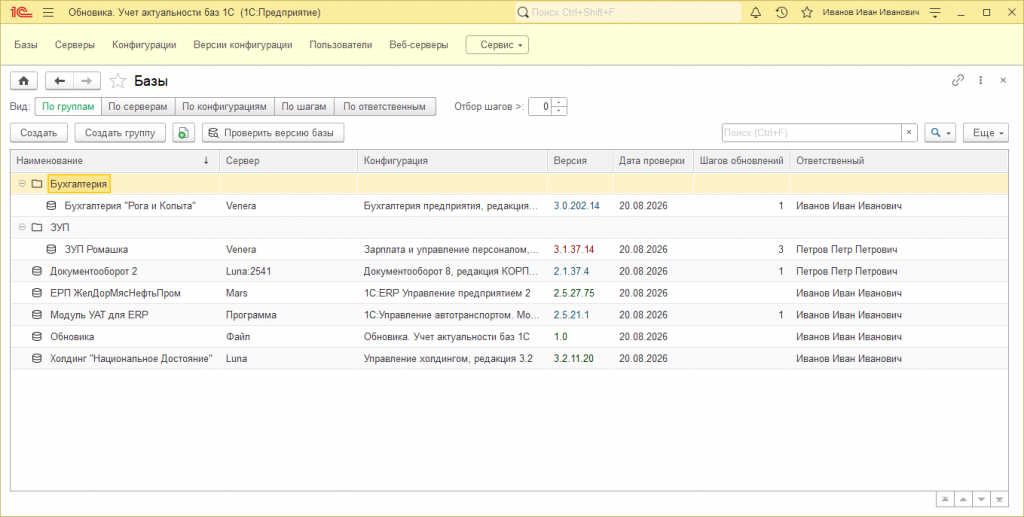Viewport: 1024px width, 517px height.
Task: Open the Веб-серверы section
Action: click(x=419, y=45)
